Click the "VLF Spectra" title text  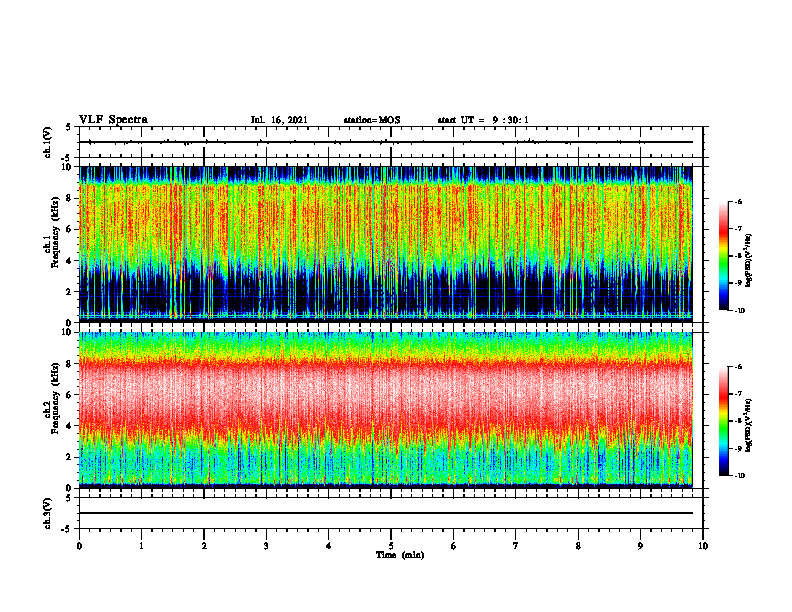click(113, 120)
